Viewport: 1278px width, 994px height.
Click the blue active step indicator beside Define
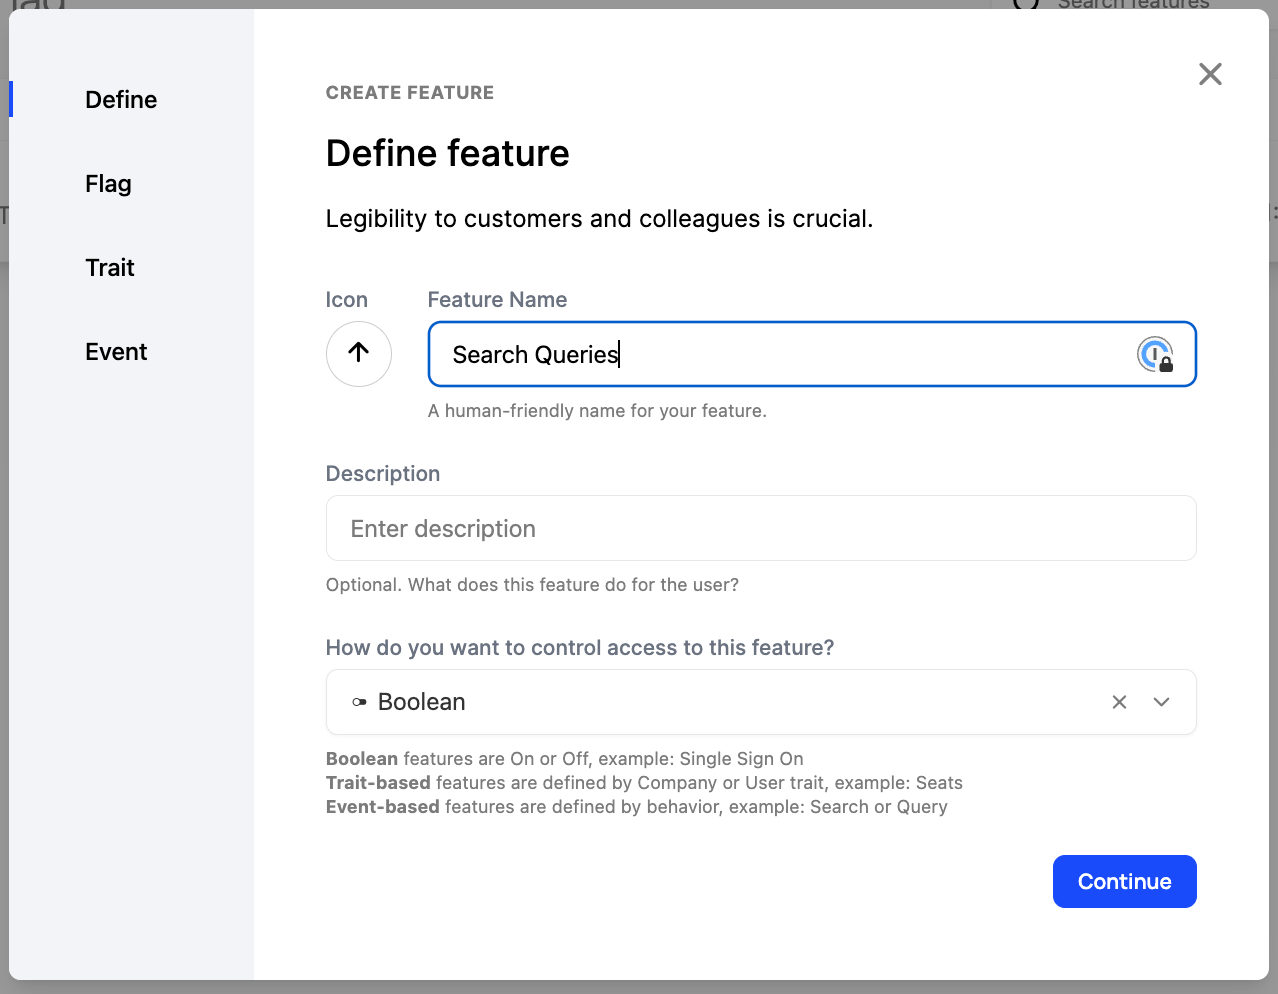[11, 99]
